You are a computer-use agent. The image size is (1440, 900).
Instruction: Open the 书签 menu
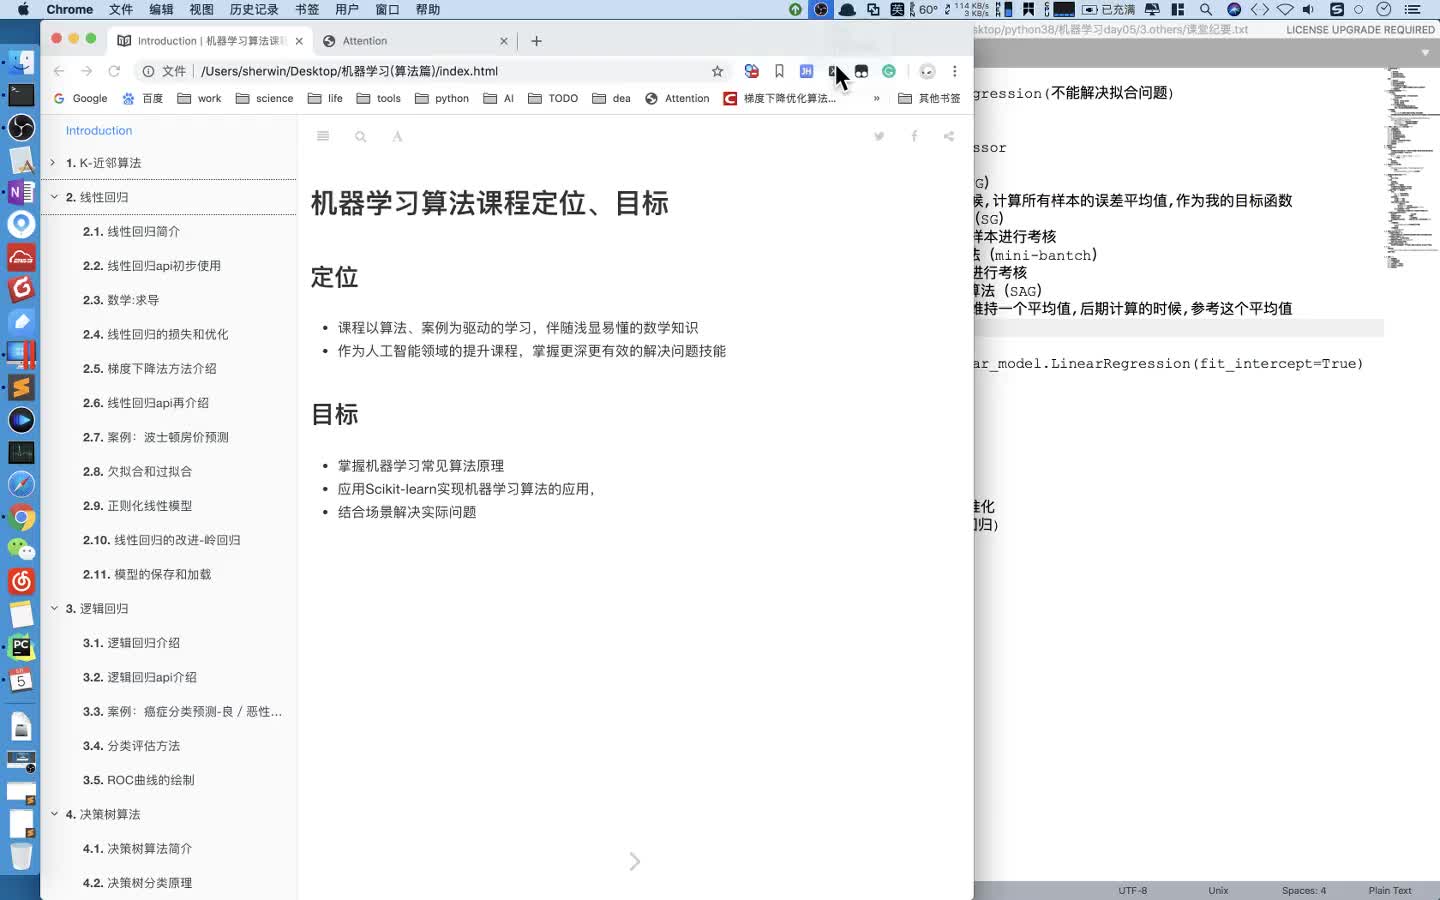pos(307,9)
